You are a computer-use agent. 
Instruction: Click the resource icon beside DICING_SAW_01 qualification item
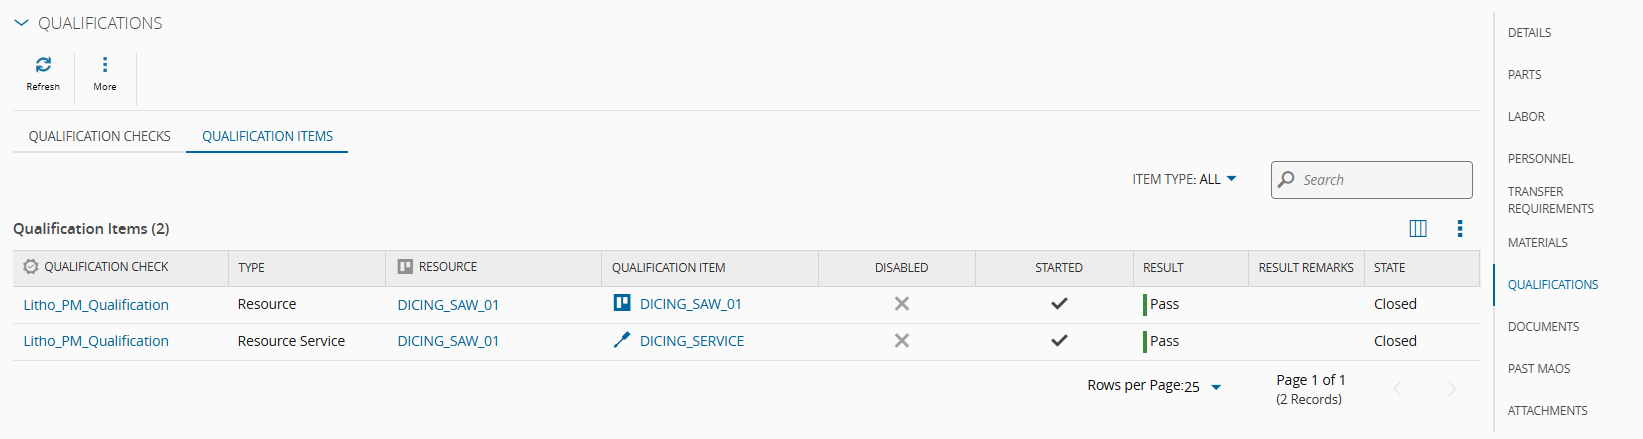622,303
